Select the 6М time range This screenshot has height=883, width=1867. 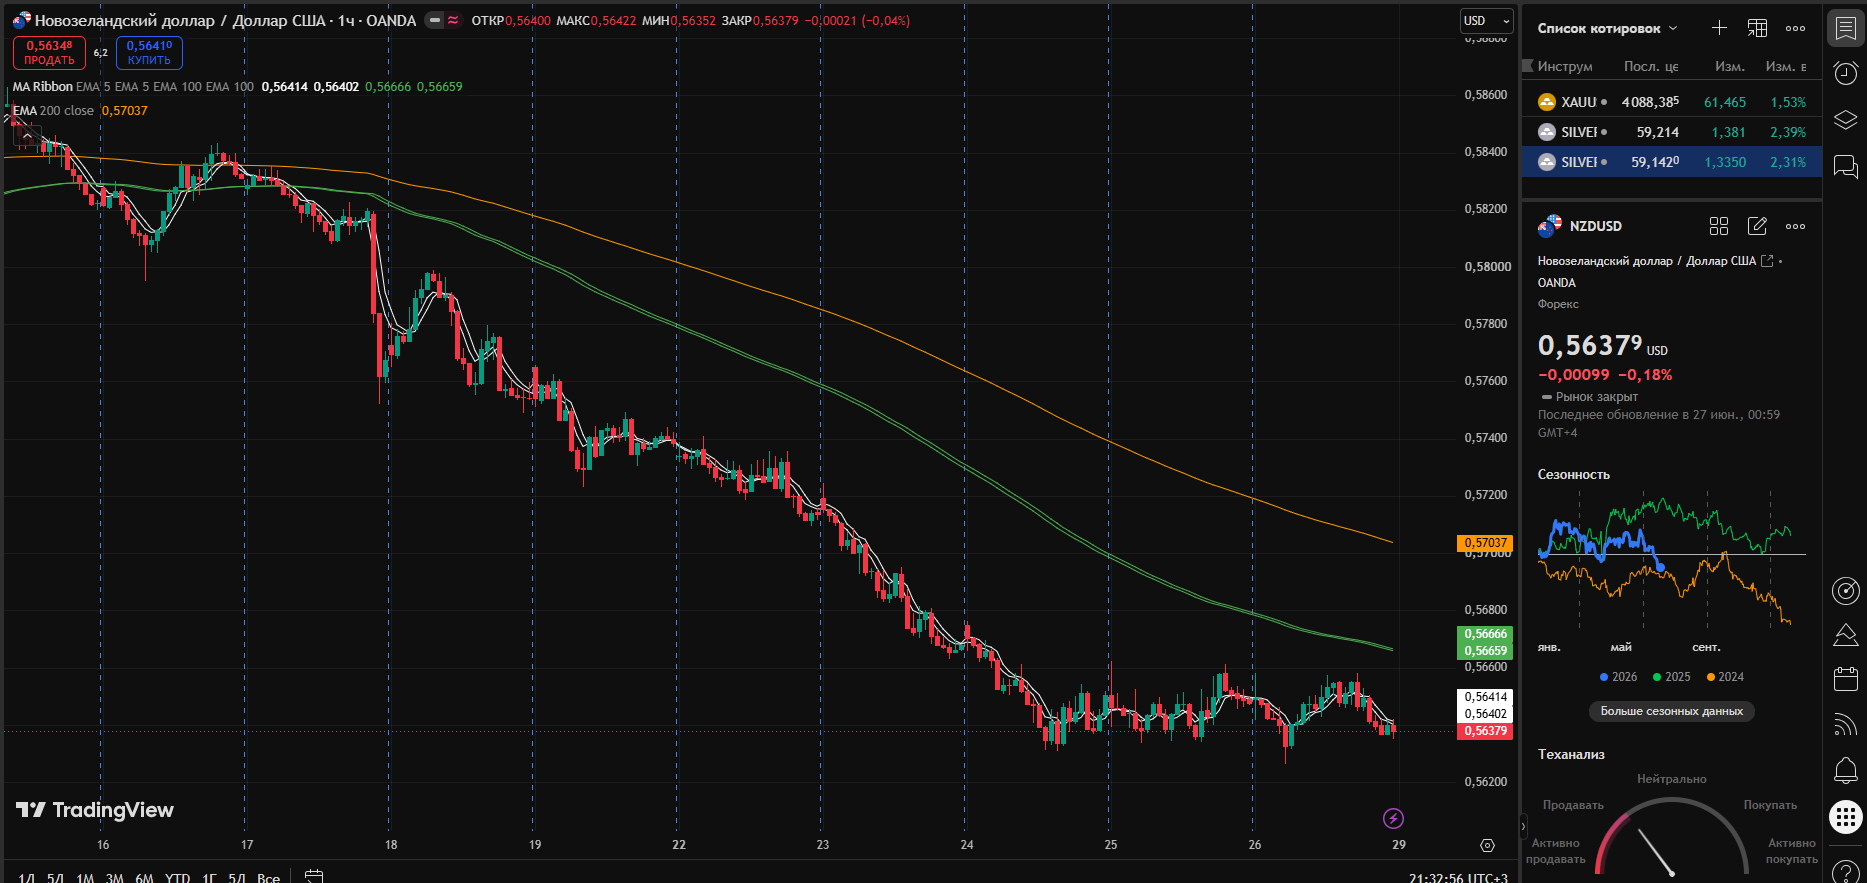click(x=144, y=877)
